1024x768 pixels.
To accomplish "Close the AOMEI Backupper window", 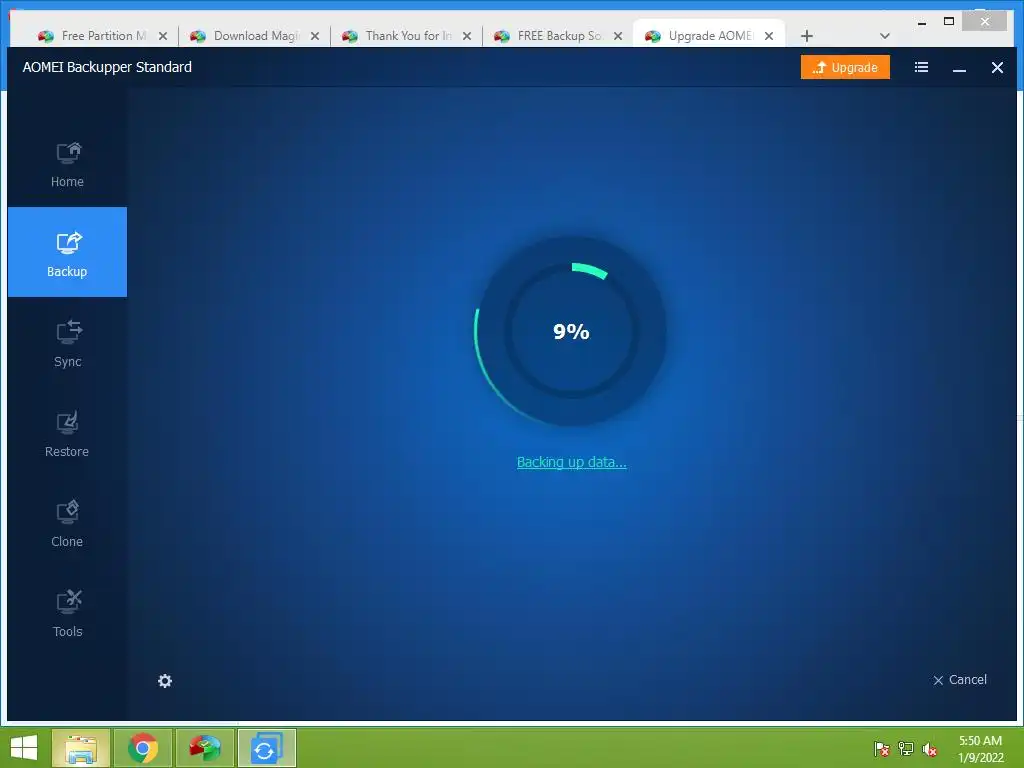I will point(997,67).
